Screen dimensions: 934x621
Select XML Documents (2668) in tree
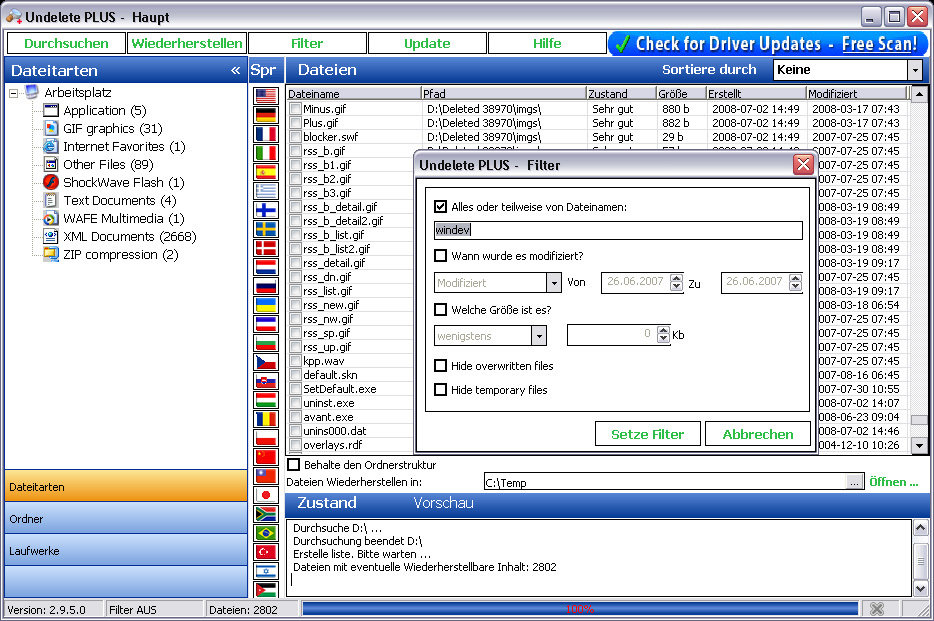130,236
